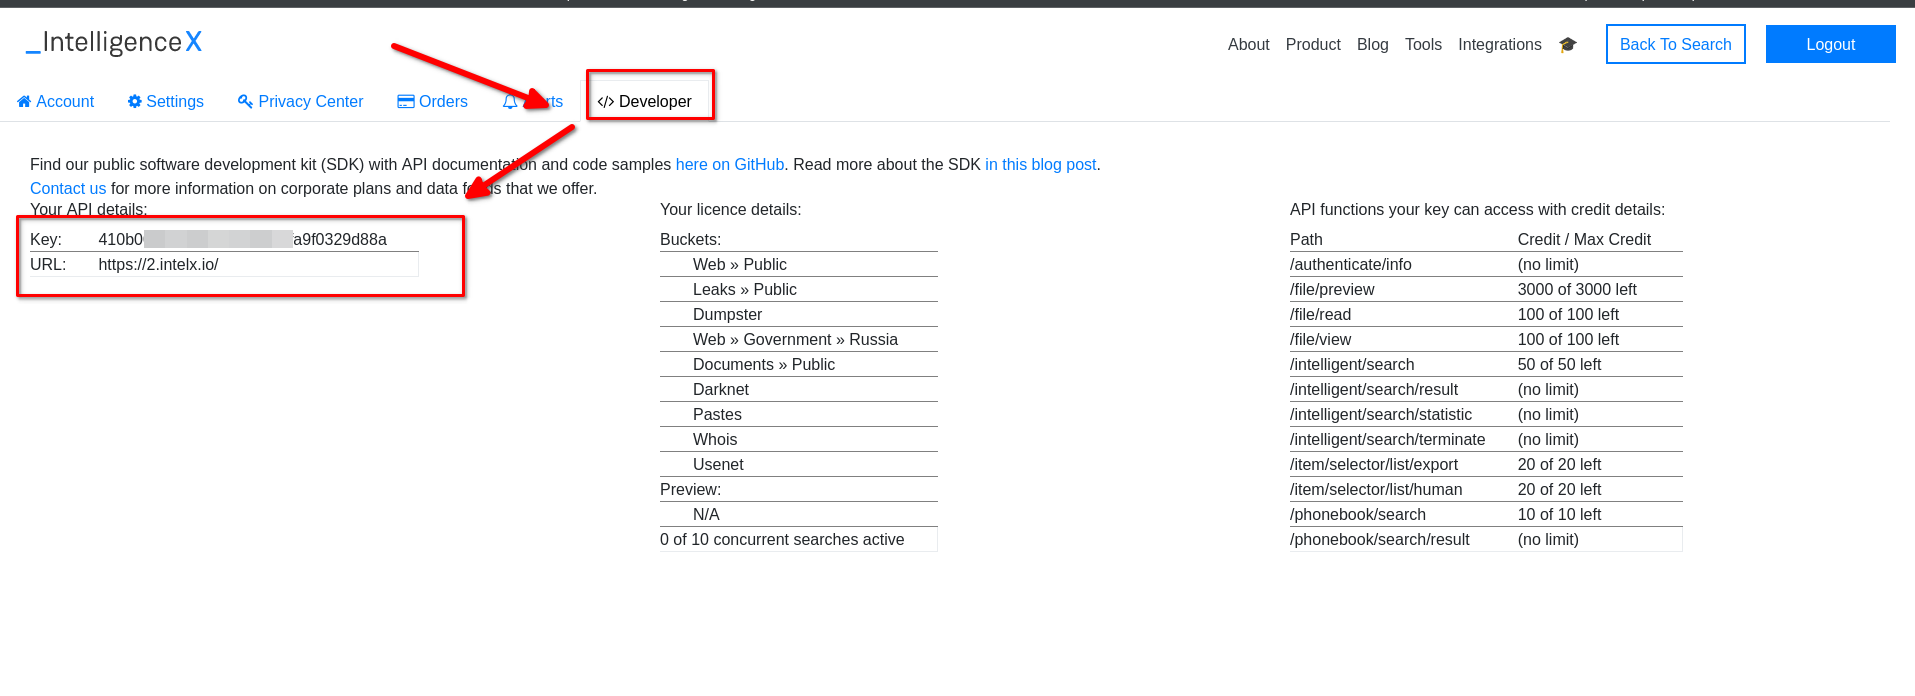This screenshot has width=1915, height=696.
Task: Click the gear icon for Settings
Action: [x=134, y=101]
